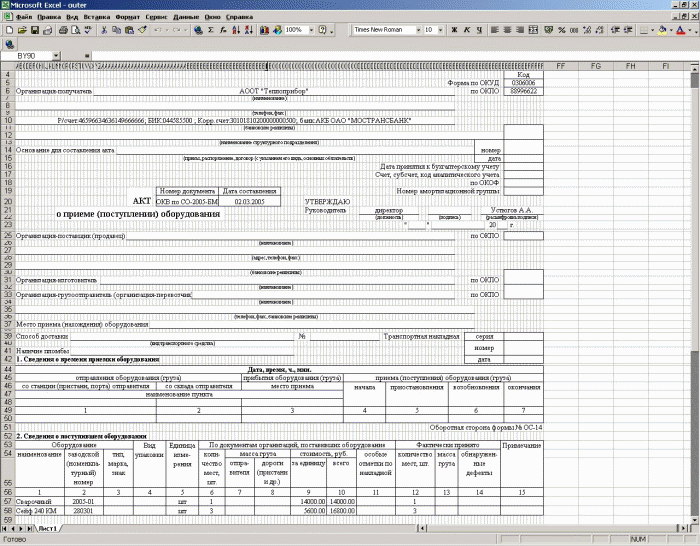Toggle italic formatting (К button)
Image resolution: width=700 pixels, height=546 pixels.
click(467, 30)
